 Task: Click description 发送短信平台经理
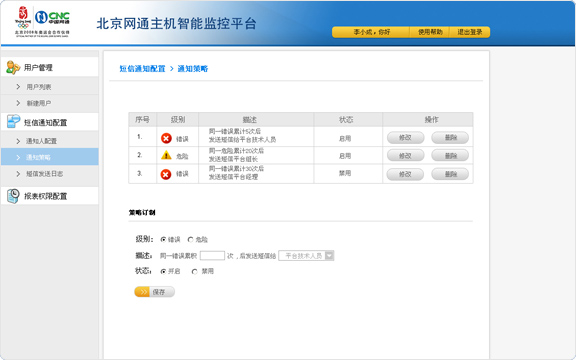coord(234,177)
